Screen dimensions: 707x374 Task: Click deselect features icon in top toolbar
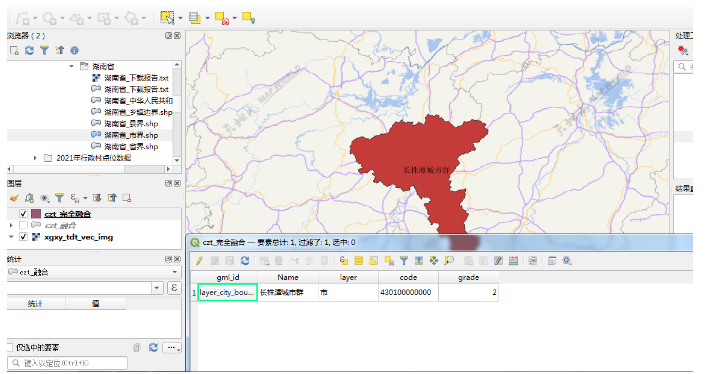[x=222, y=18]
